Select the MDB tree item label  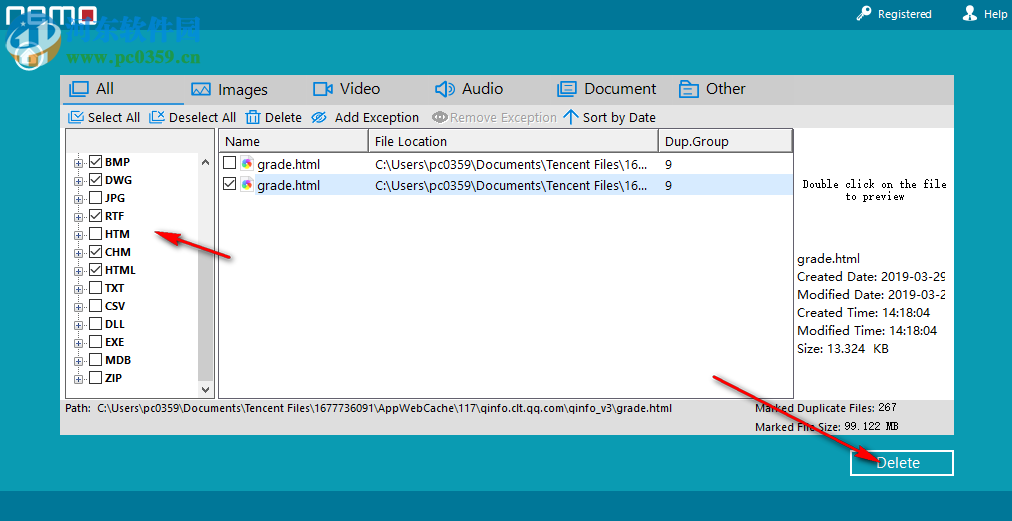coord(118,360)
